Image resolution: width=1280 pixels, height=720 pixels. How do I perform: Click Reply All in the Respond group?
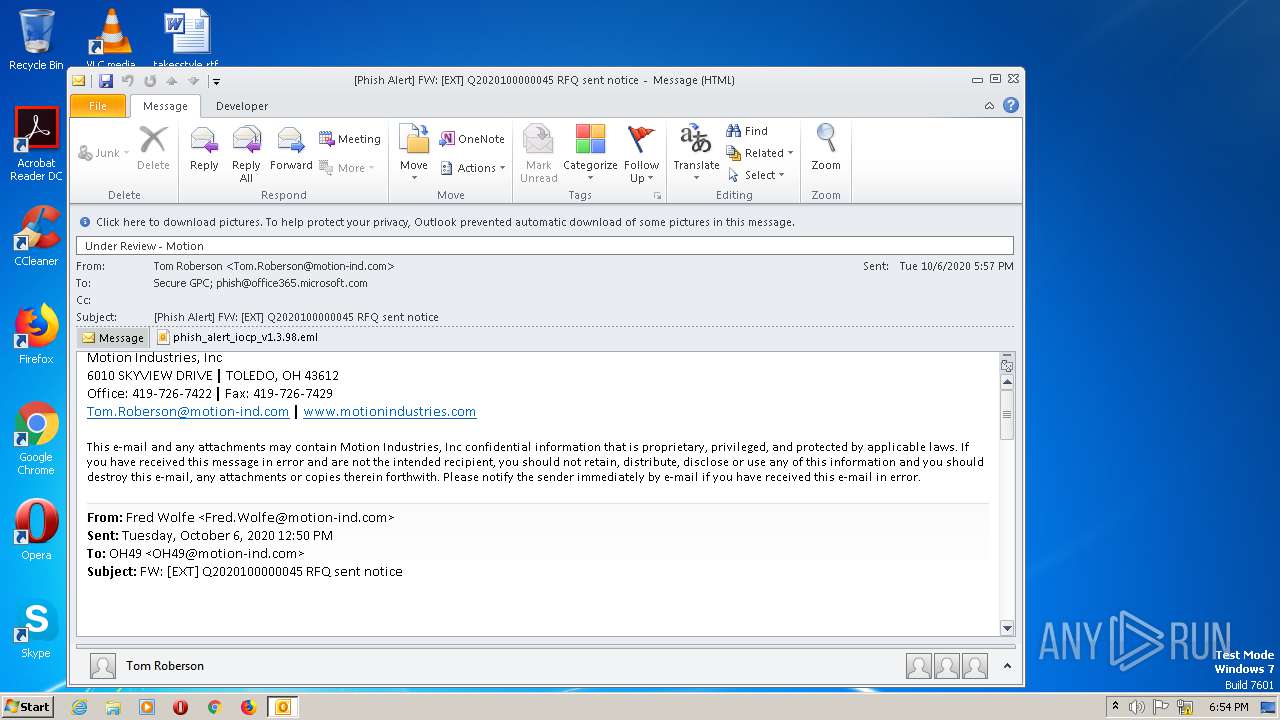246,154
